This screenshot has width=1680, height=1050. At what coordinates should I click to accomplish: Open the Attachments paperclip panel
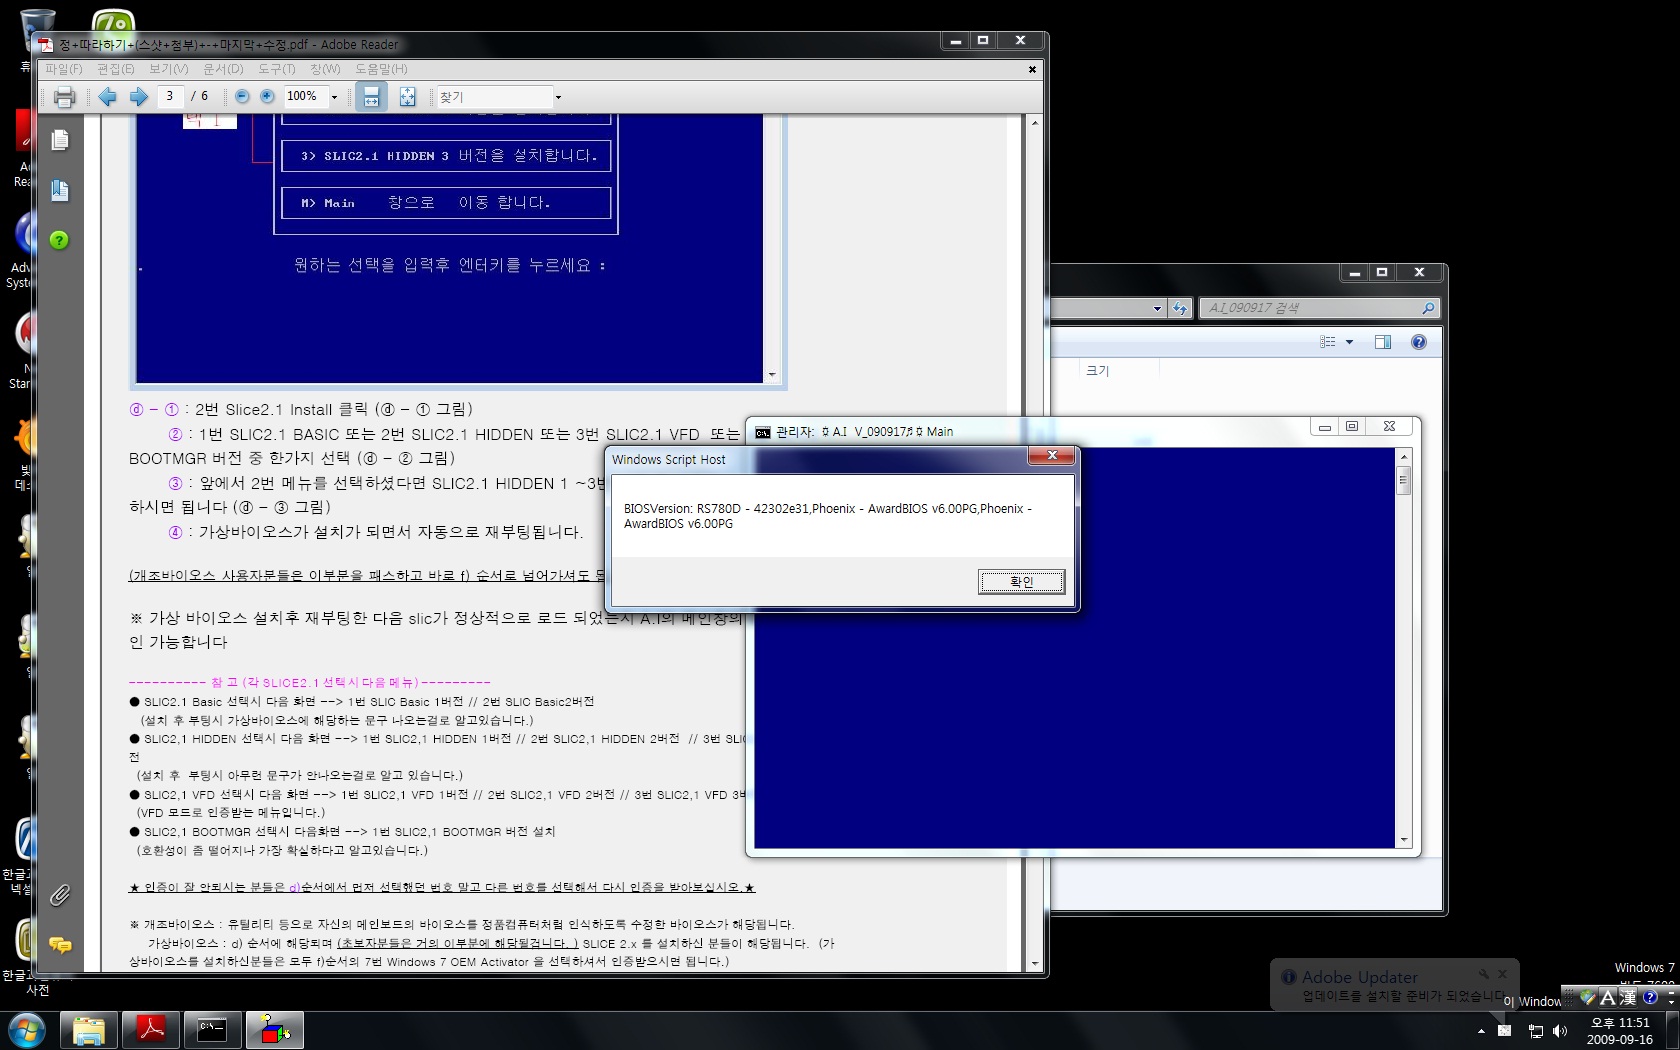pyautogui.click(x=60, y=895)
